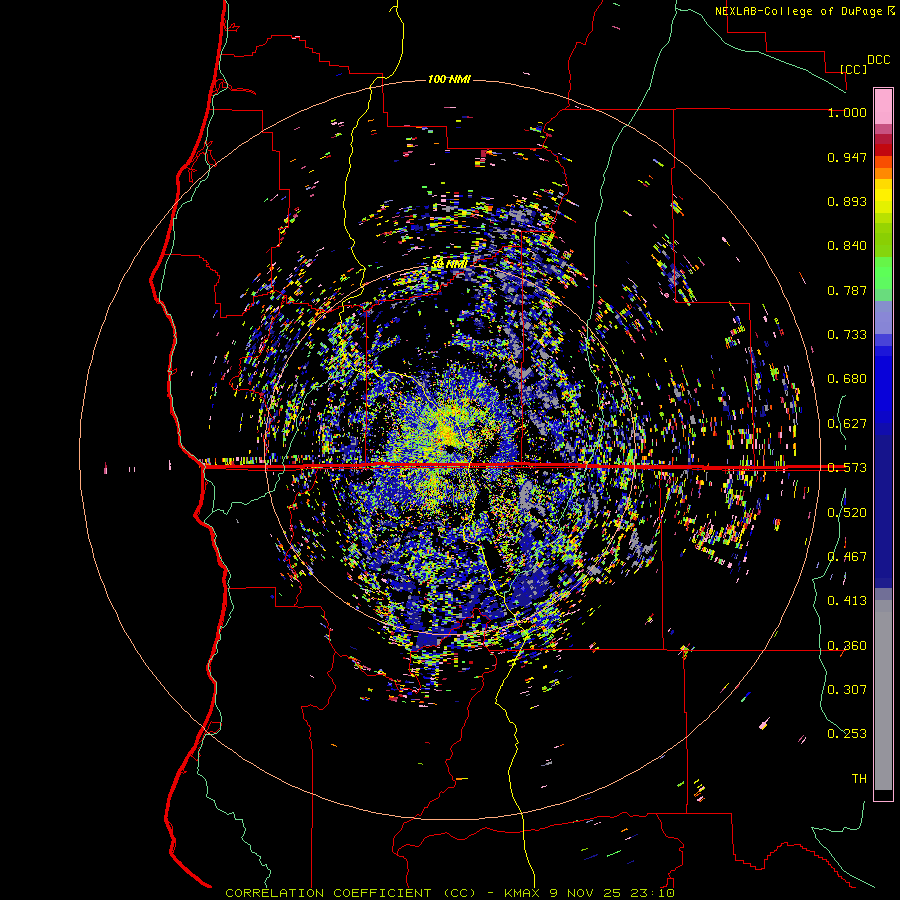This screenshot has width=900, height=900.
Task: Click the 50 NMI range ring label
Action: point(450,264)
